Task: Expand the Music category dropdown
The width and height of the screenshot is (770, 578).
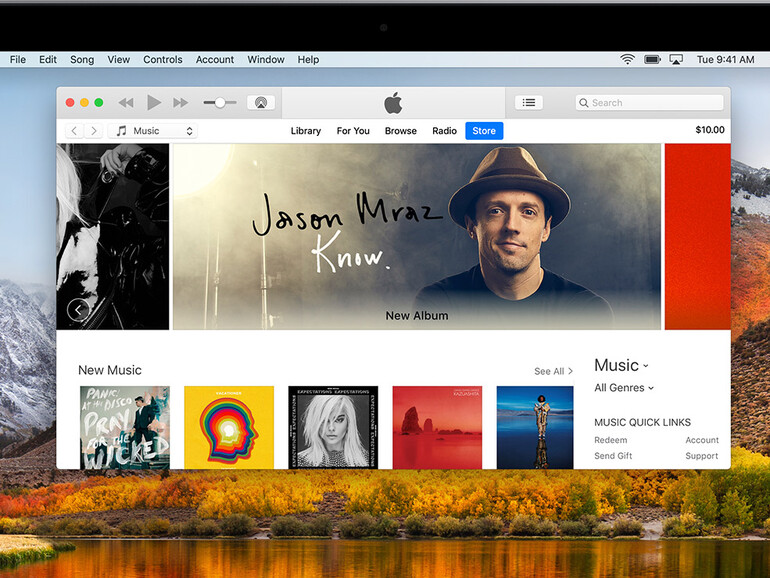Action: click(622, 365)
